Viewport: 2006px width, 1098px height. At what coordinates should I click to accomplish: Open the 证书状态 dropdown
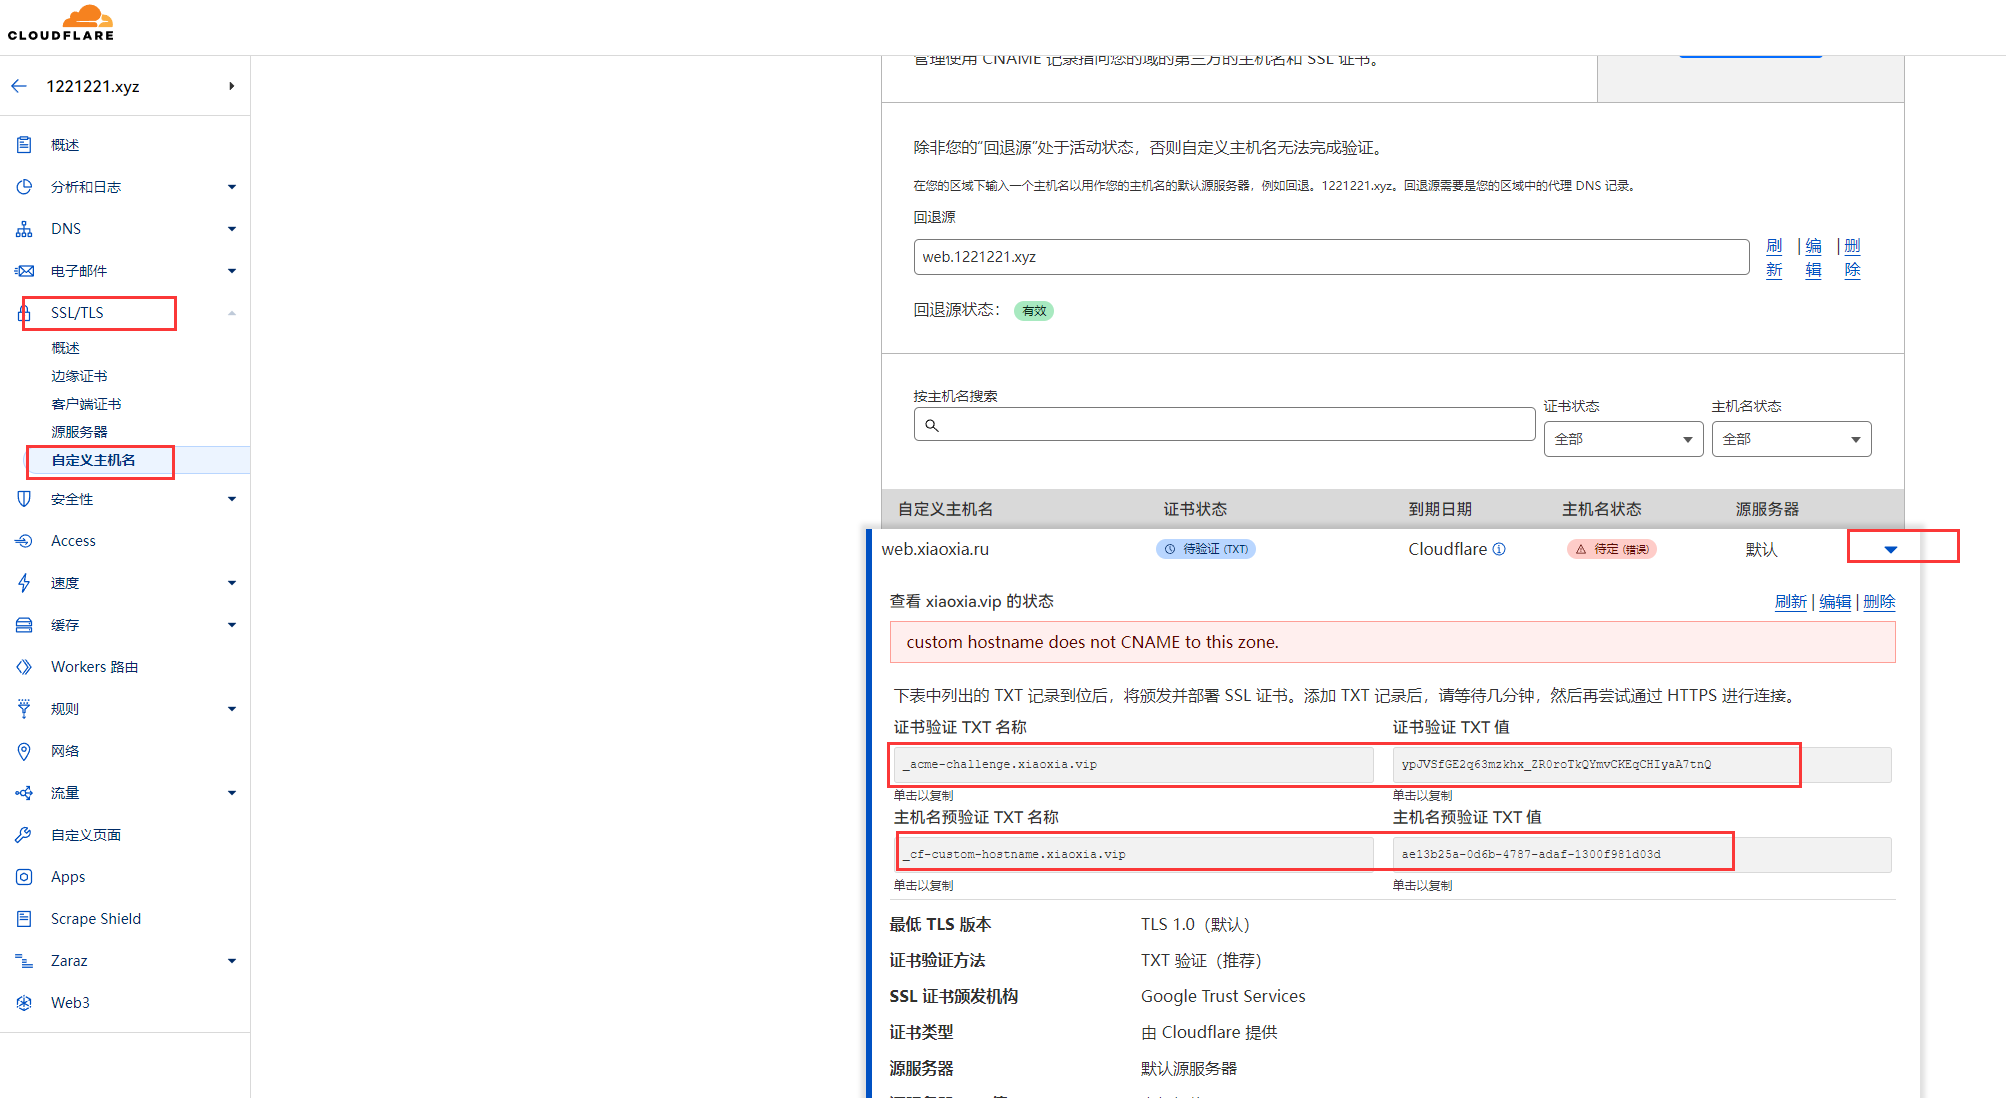click(1622, 439)
